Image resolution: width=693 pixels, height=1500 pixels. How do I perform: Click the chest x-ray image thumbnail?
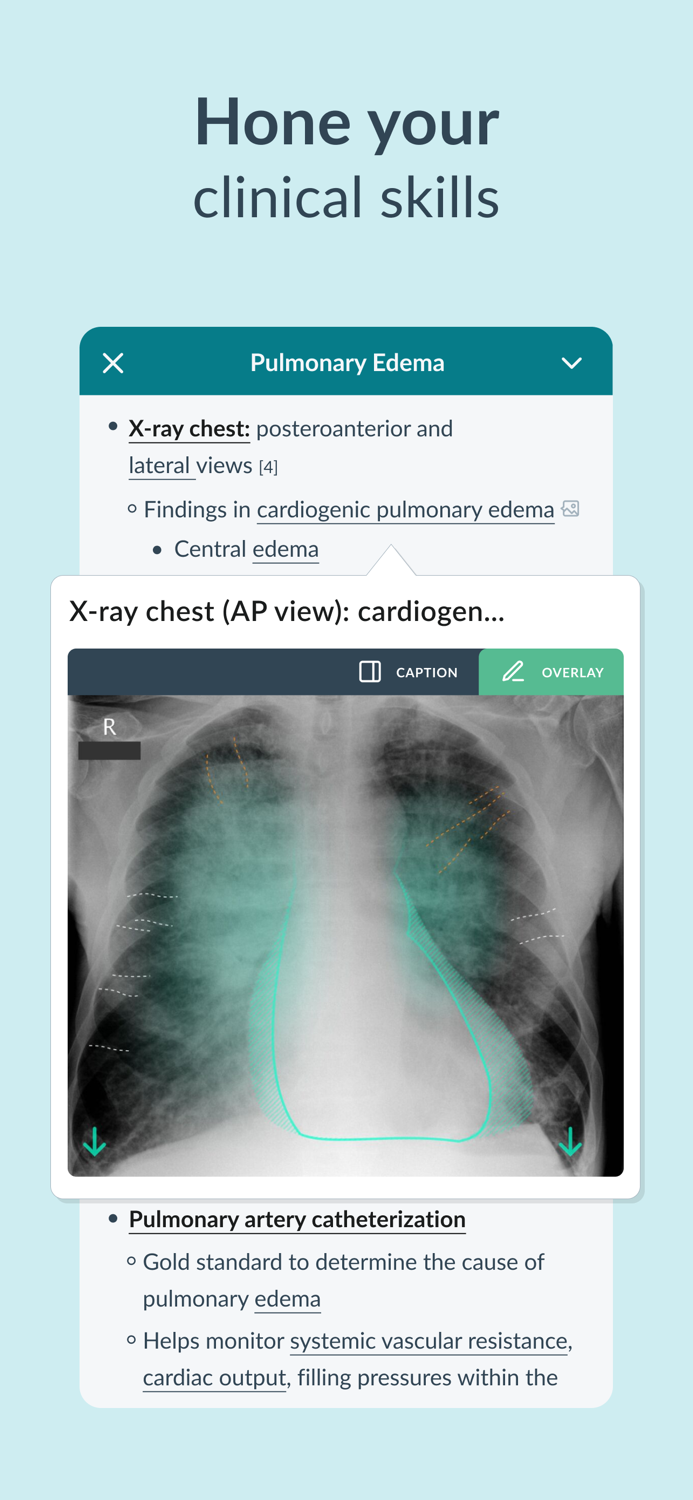346,930
